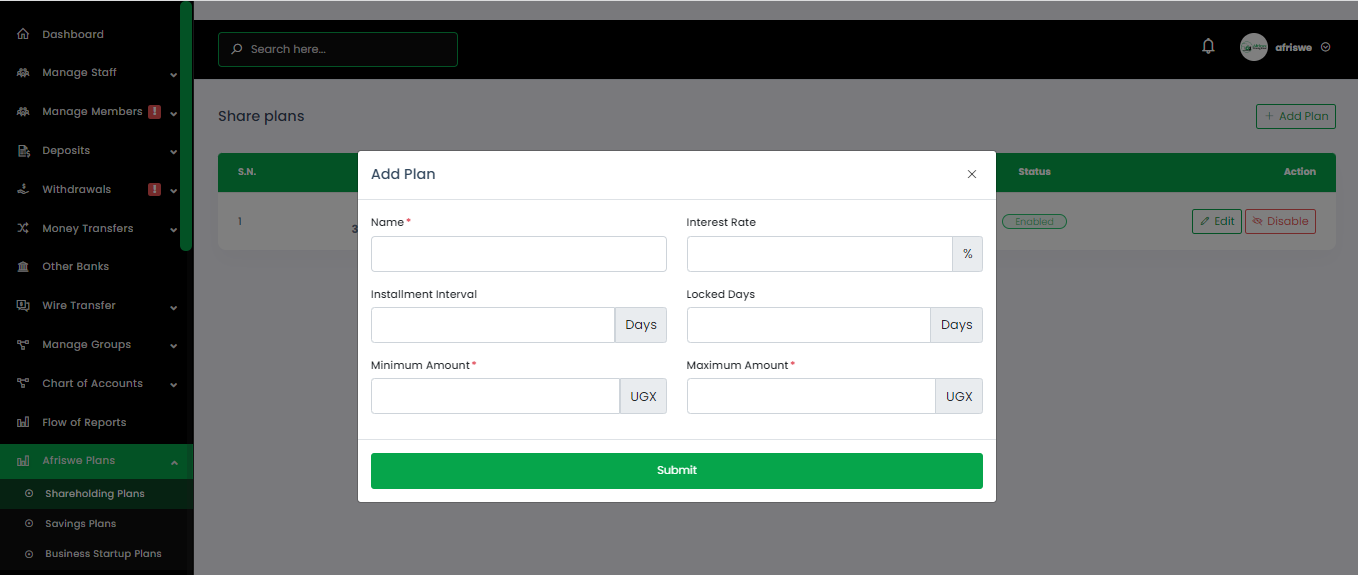This screenshot has width=1358, height=575.
Task: Click the serial number 1 cell
Action: (240, 222)
